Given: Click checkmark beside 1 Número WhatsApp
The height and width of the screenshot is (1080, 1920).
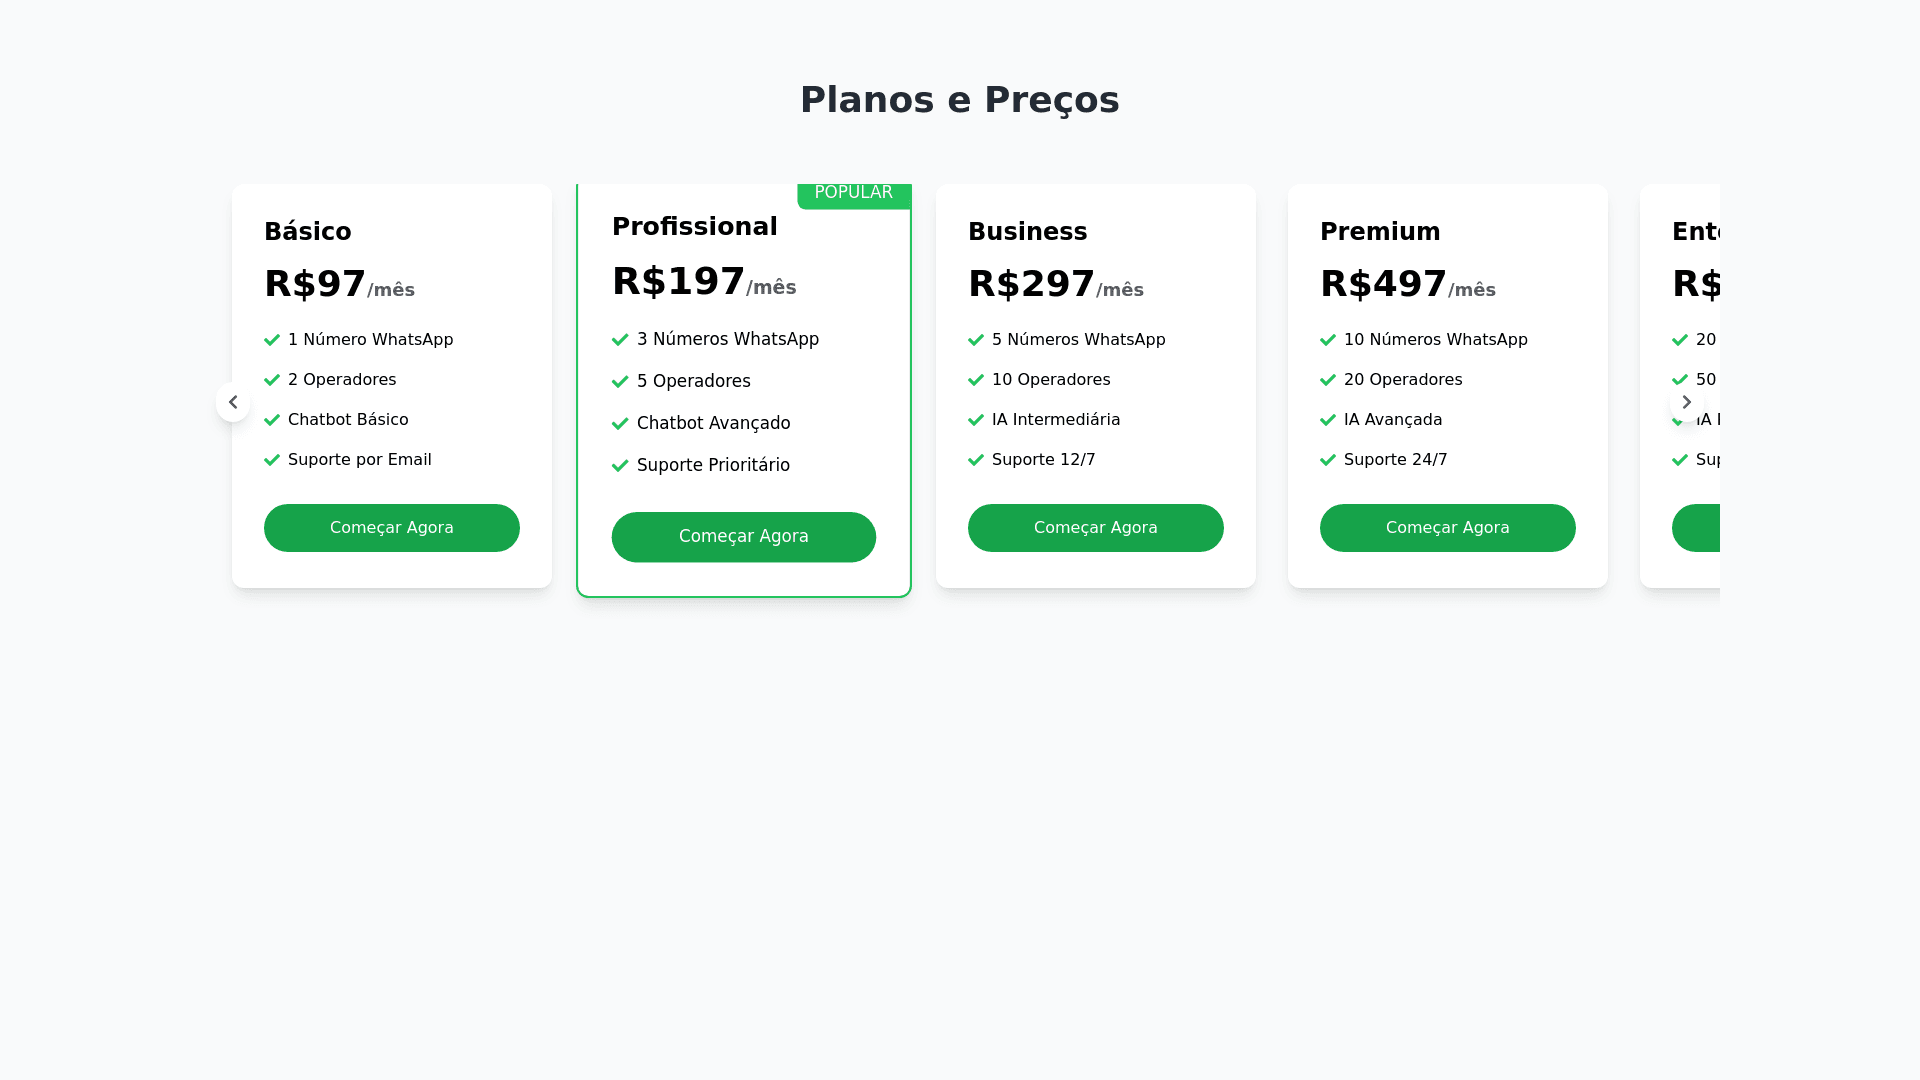Looking at the screenshot, I should tap(272, 340).
